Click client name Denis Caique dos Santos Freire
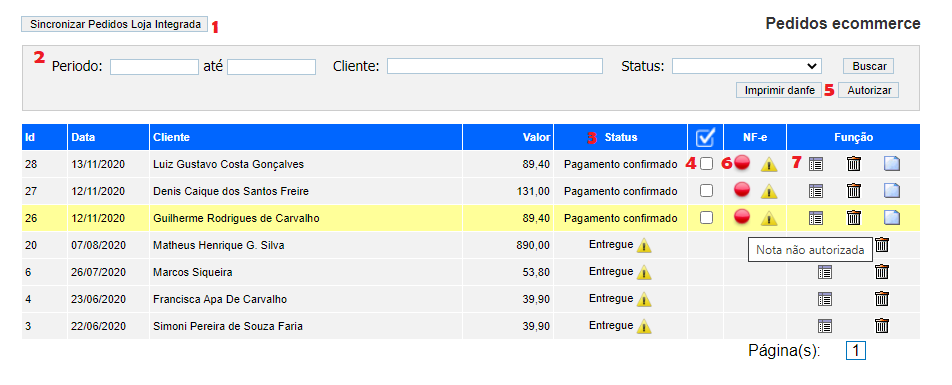The height and width of the screenshot is (385, 952). (231, 191)
